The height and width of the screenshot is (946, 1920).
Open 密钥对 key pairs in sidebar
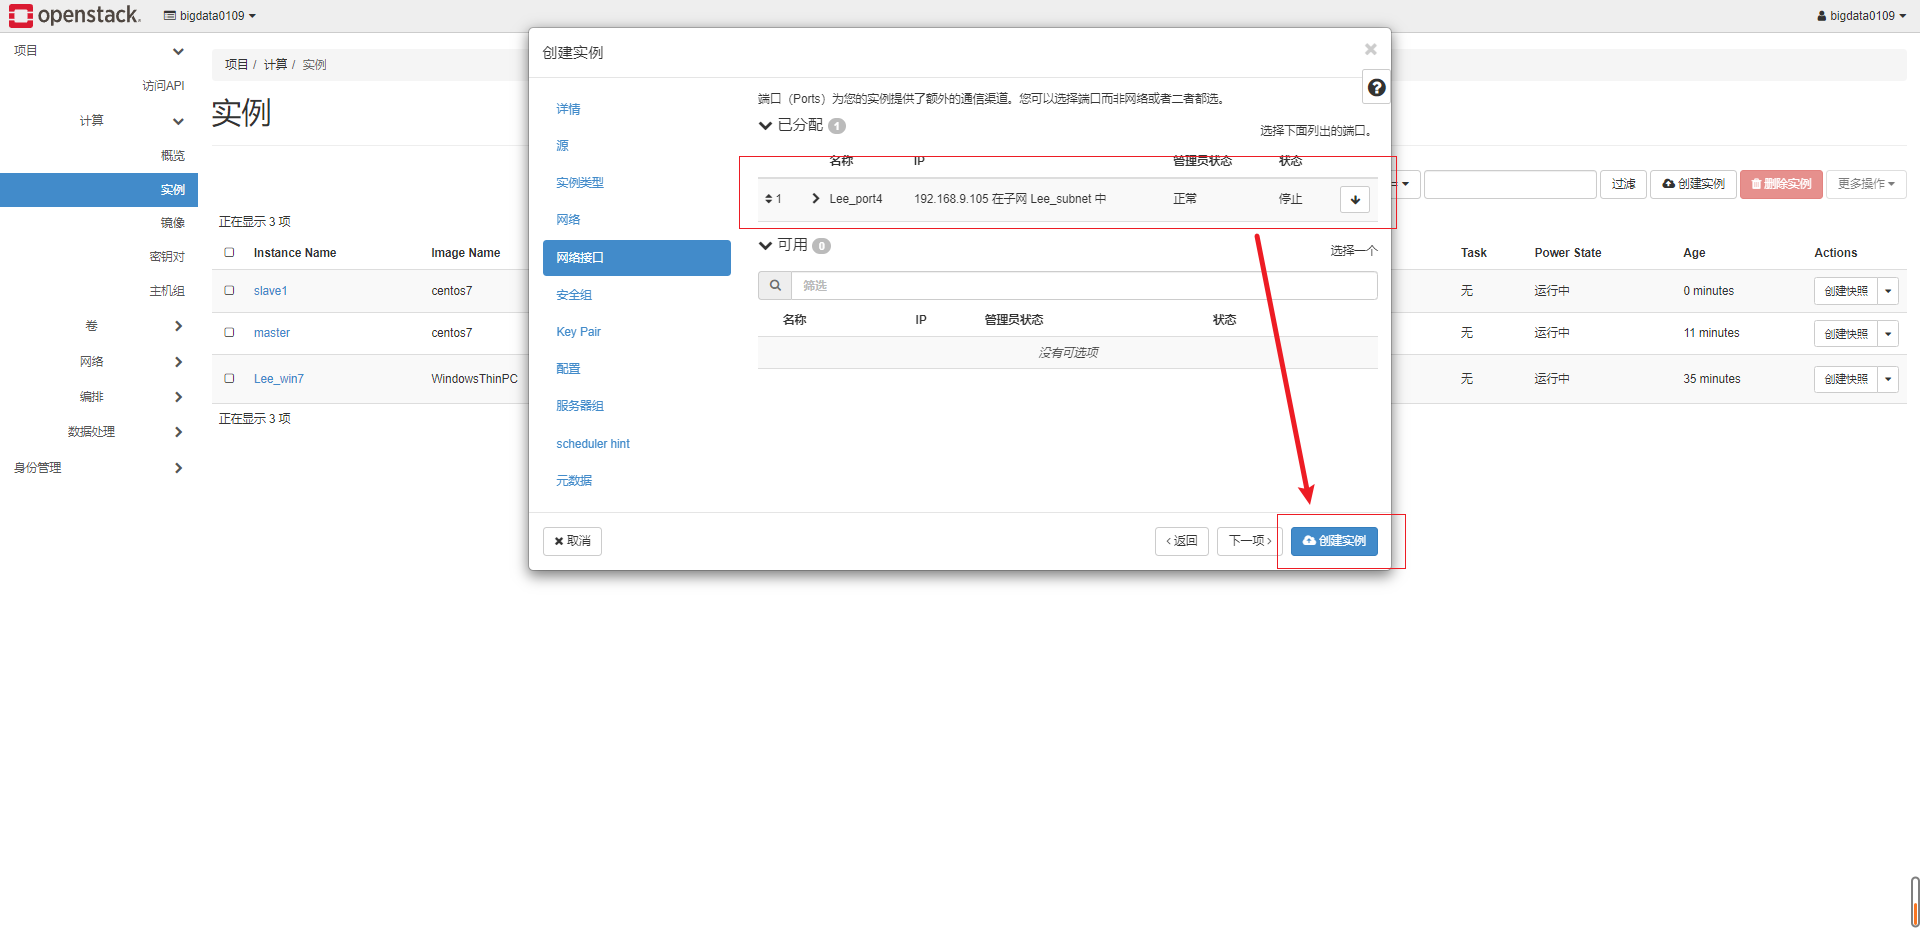pyautogui.click(x=167, y=257)
